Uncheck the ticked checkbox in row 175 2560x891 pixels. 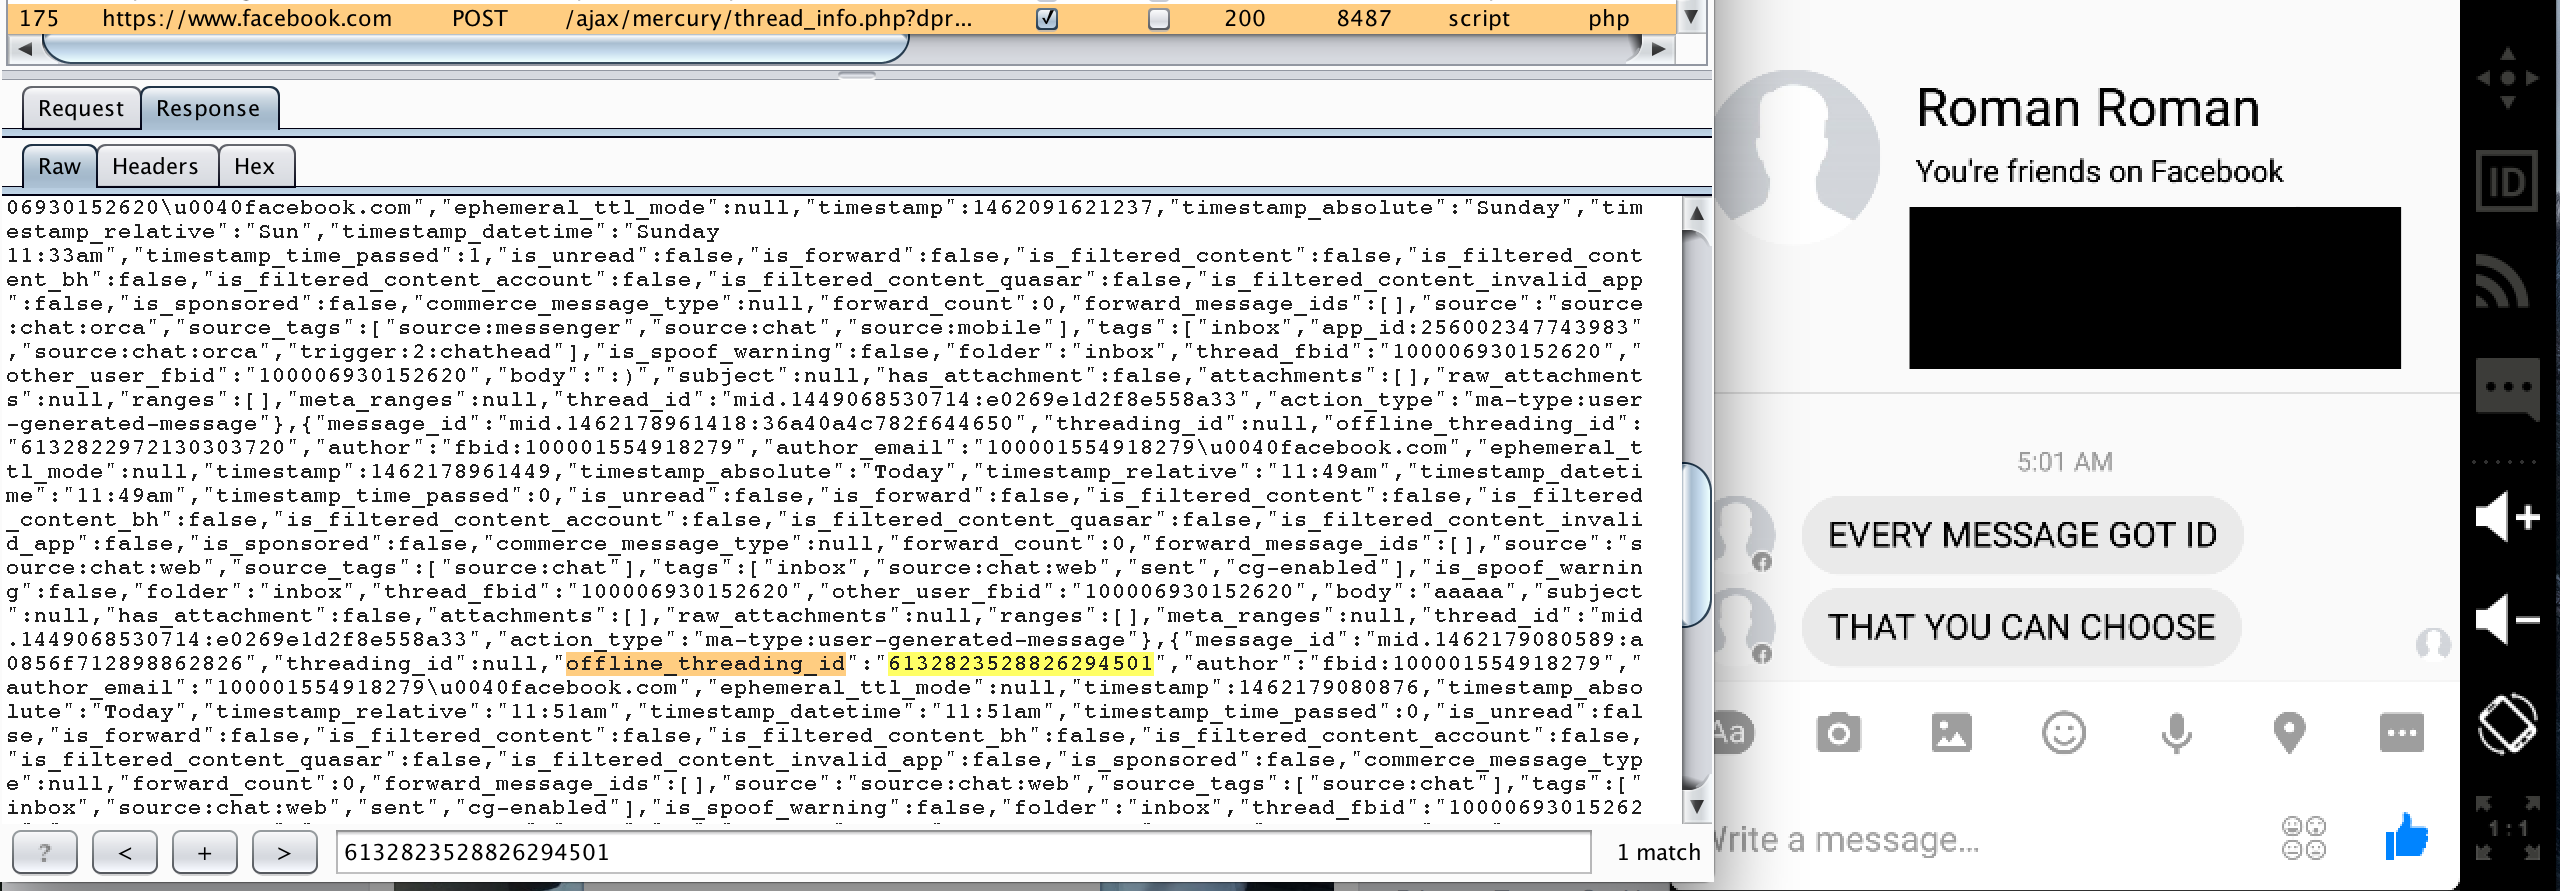1047,19
